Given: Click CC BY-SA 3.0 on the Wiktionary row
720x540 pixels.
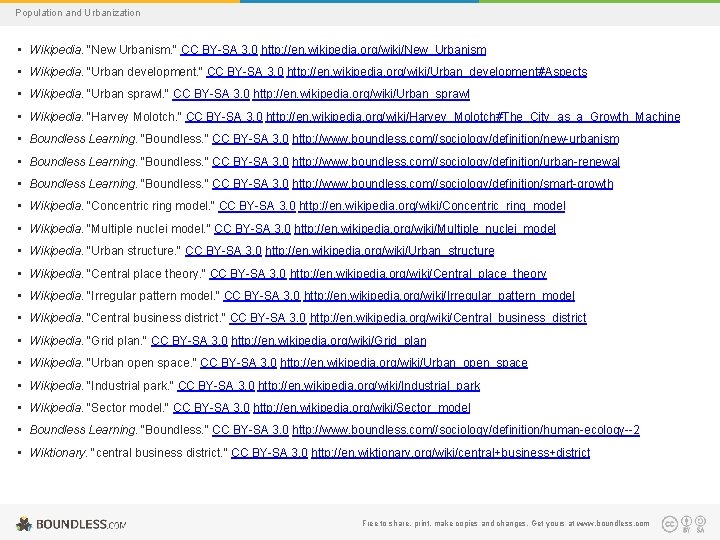Looking at the screenshot, I should [x=269, y=453].
